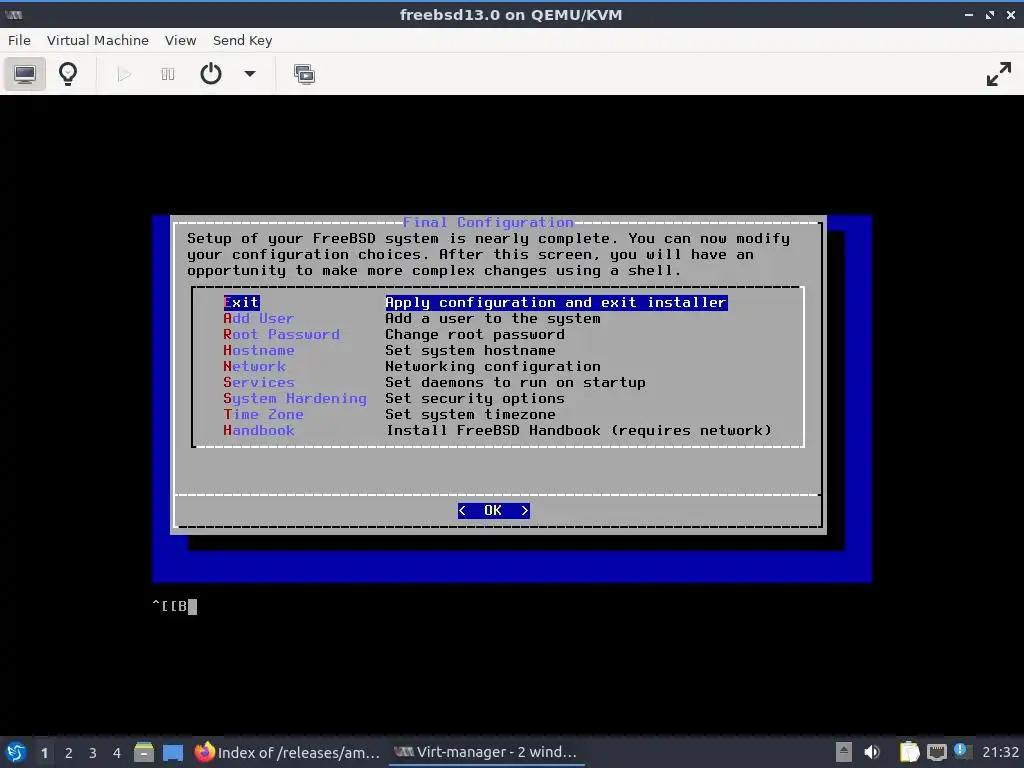Click the 21:32 clock
The width and height of the screenshot is (1024, 768).
pyautogui.click(x=1000, y=752)
